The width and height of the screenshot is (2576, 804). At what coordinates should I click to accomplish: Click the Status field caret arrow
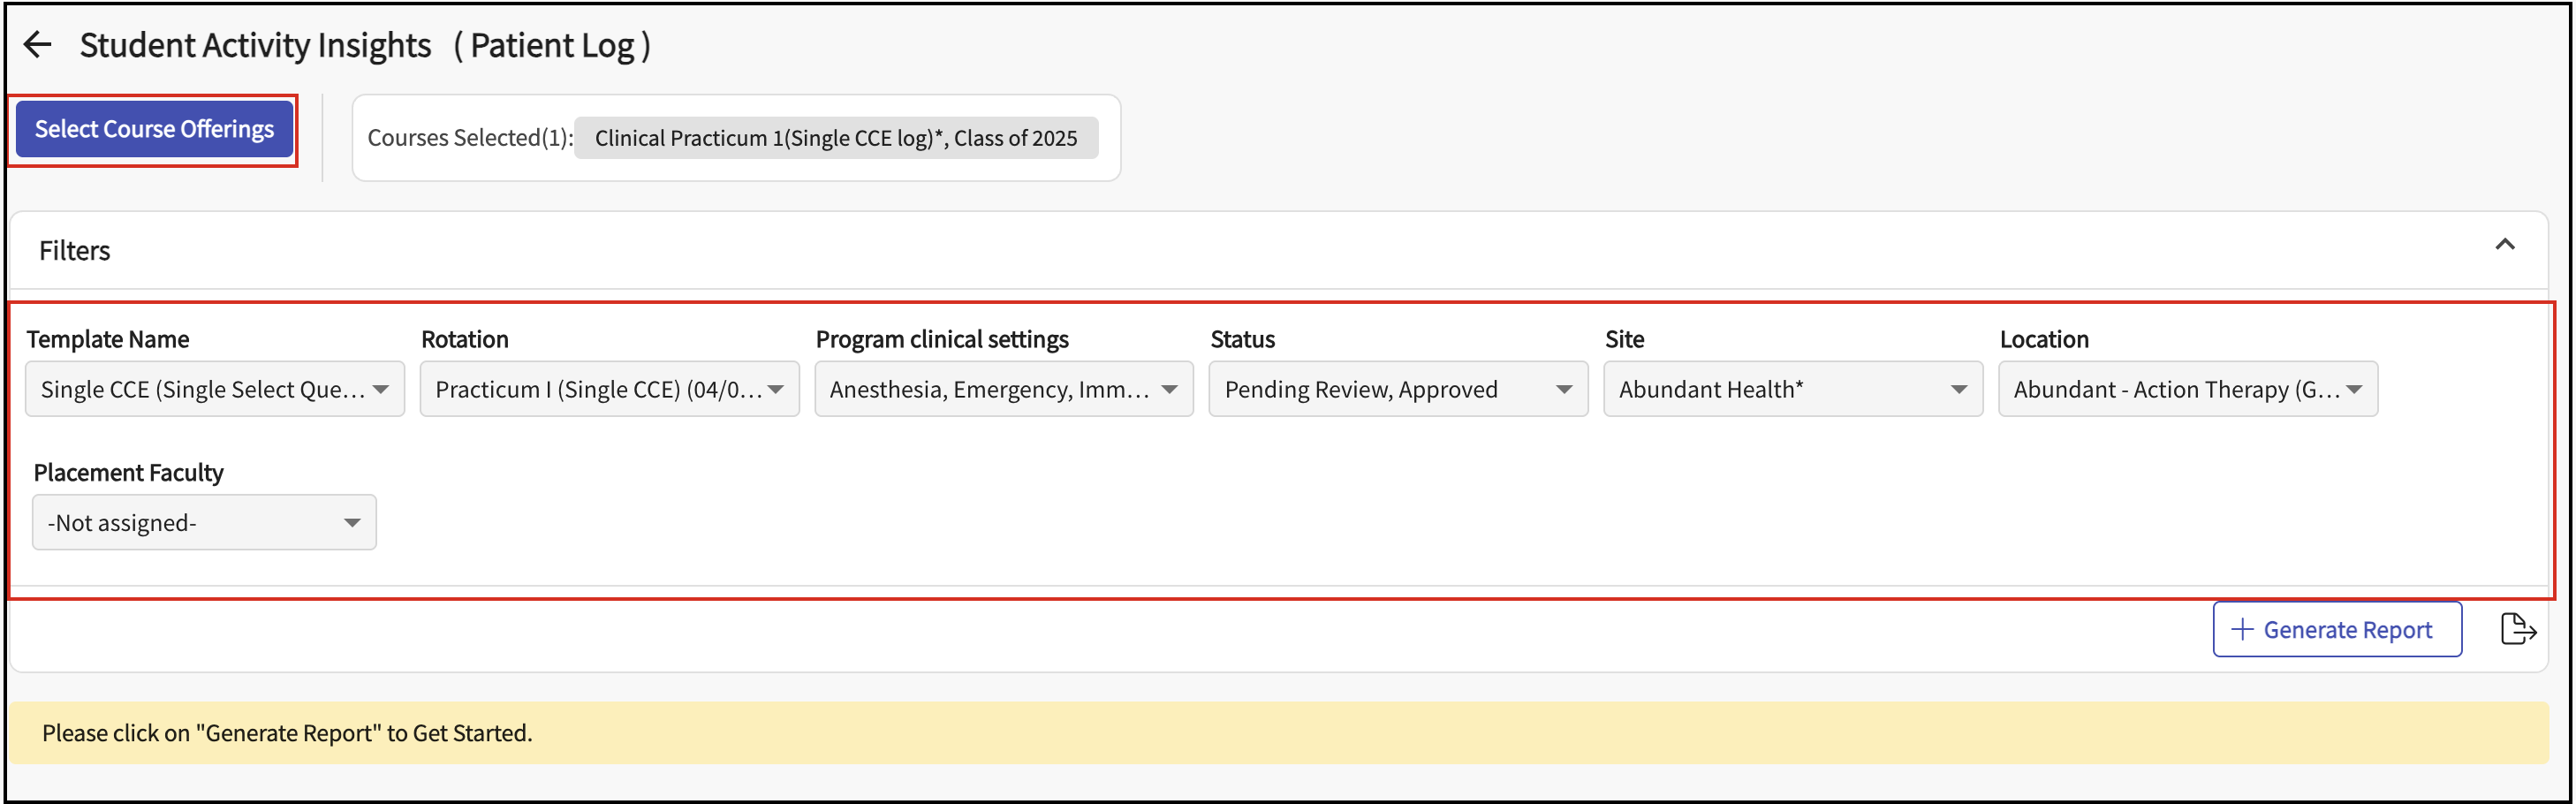[1564, 390]
